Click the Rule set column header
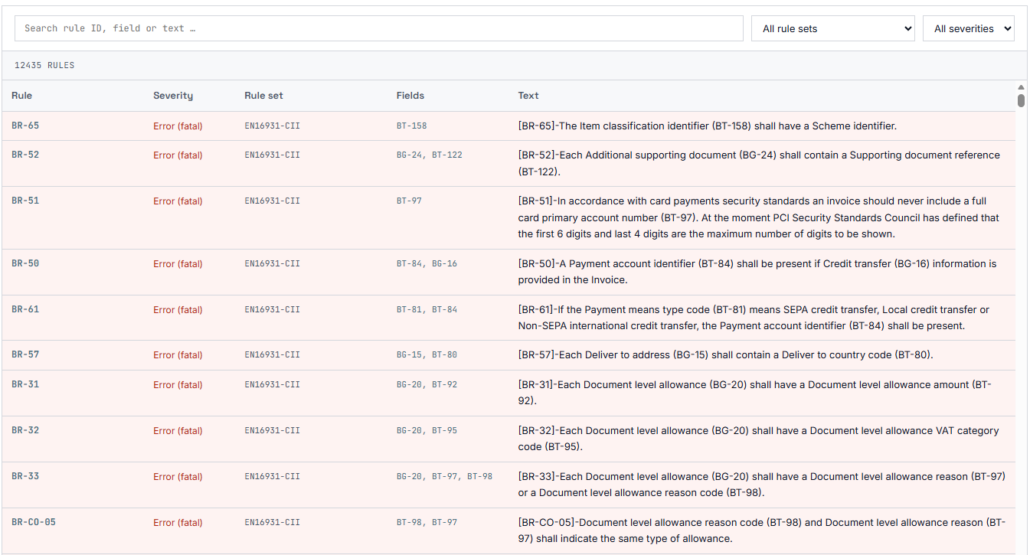This screenshot has width=1030, height=555. [x=263, y=95]
